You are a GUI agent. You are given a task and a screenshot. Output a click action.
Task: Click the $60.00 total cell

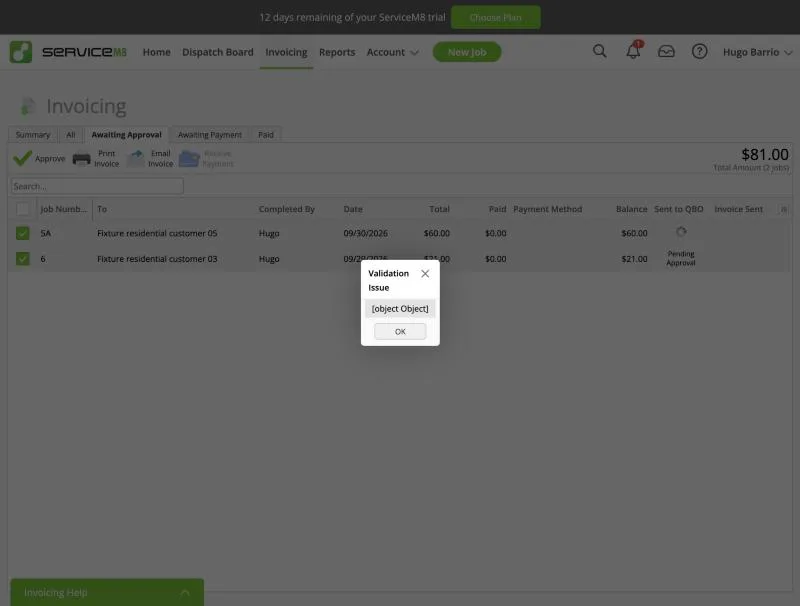click(437, 233)
